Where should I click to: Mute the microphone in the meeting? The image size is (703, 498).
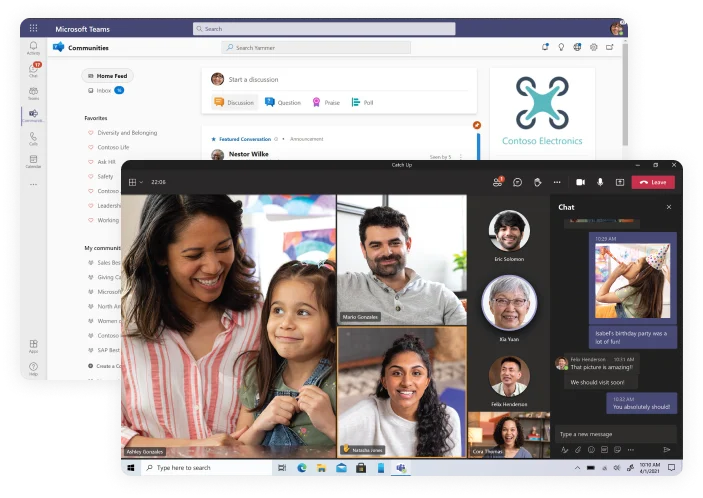tap(600, 182)
